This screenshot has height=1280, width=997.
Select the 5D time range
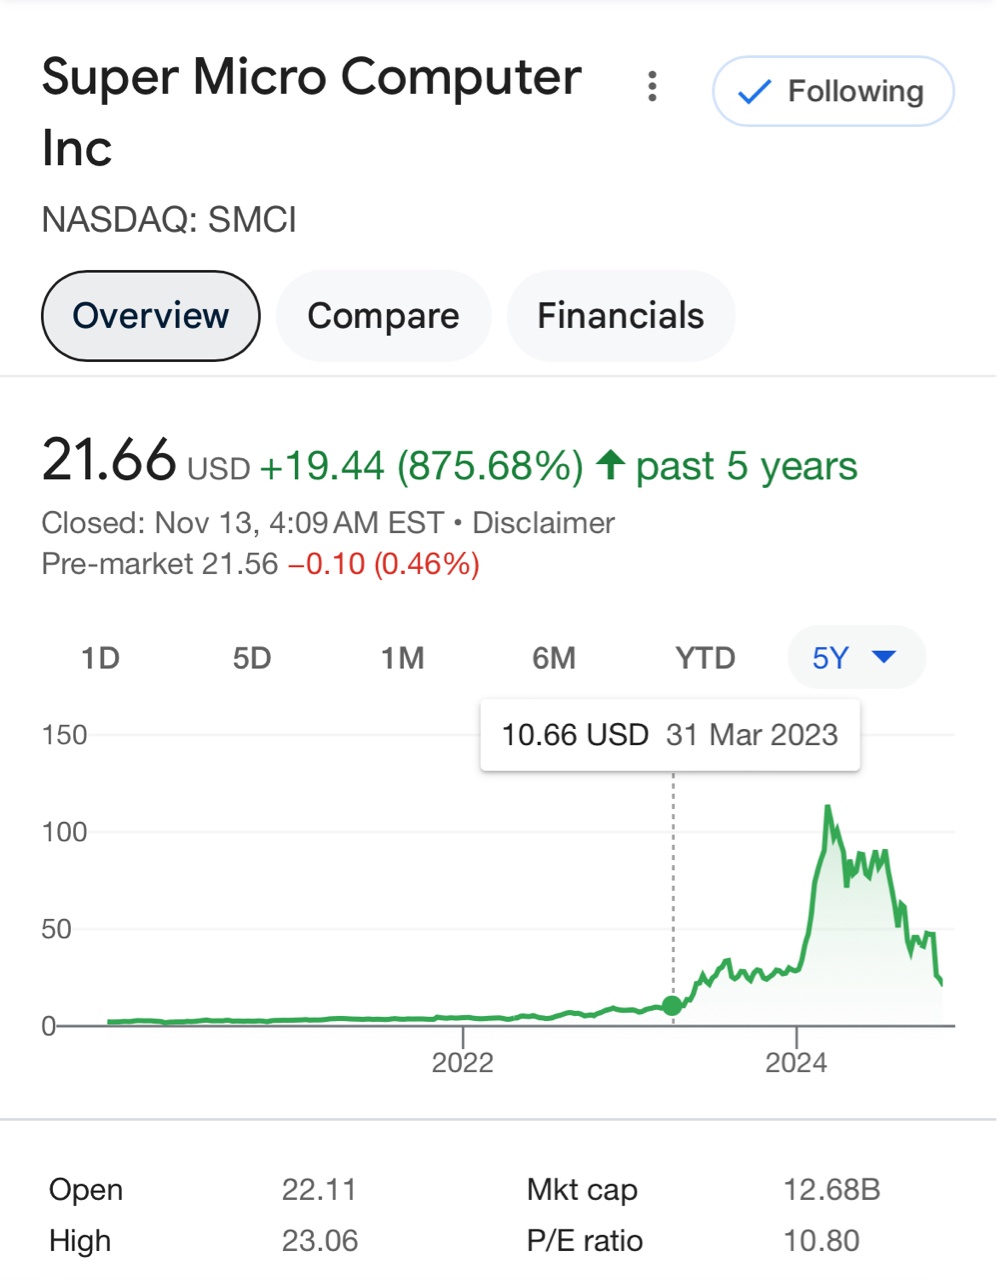(252, 658)
